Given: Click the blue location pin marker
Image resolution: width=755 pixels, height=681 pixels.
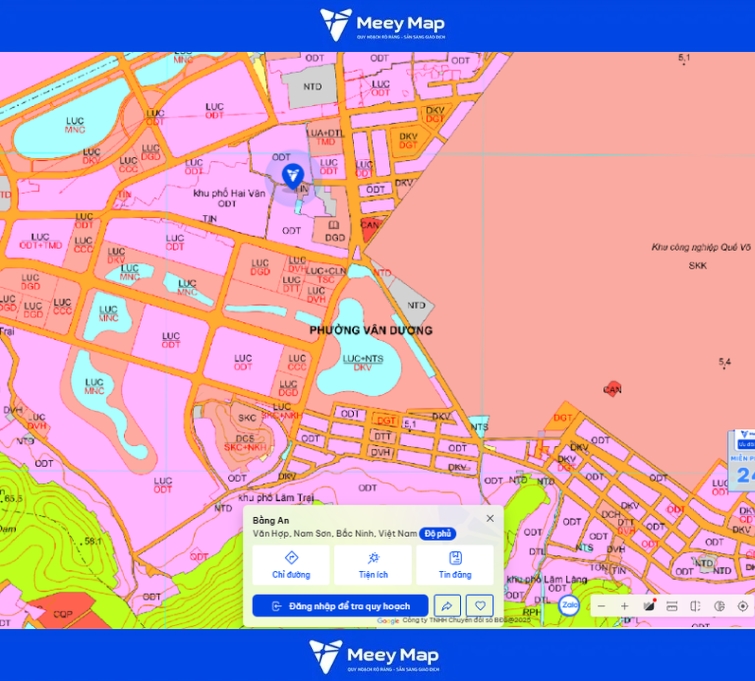Looking at the screenshot, I should click(x=293, y=176).
